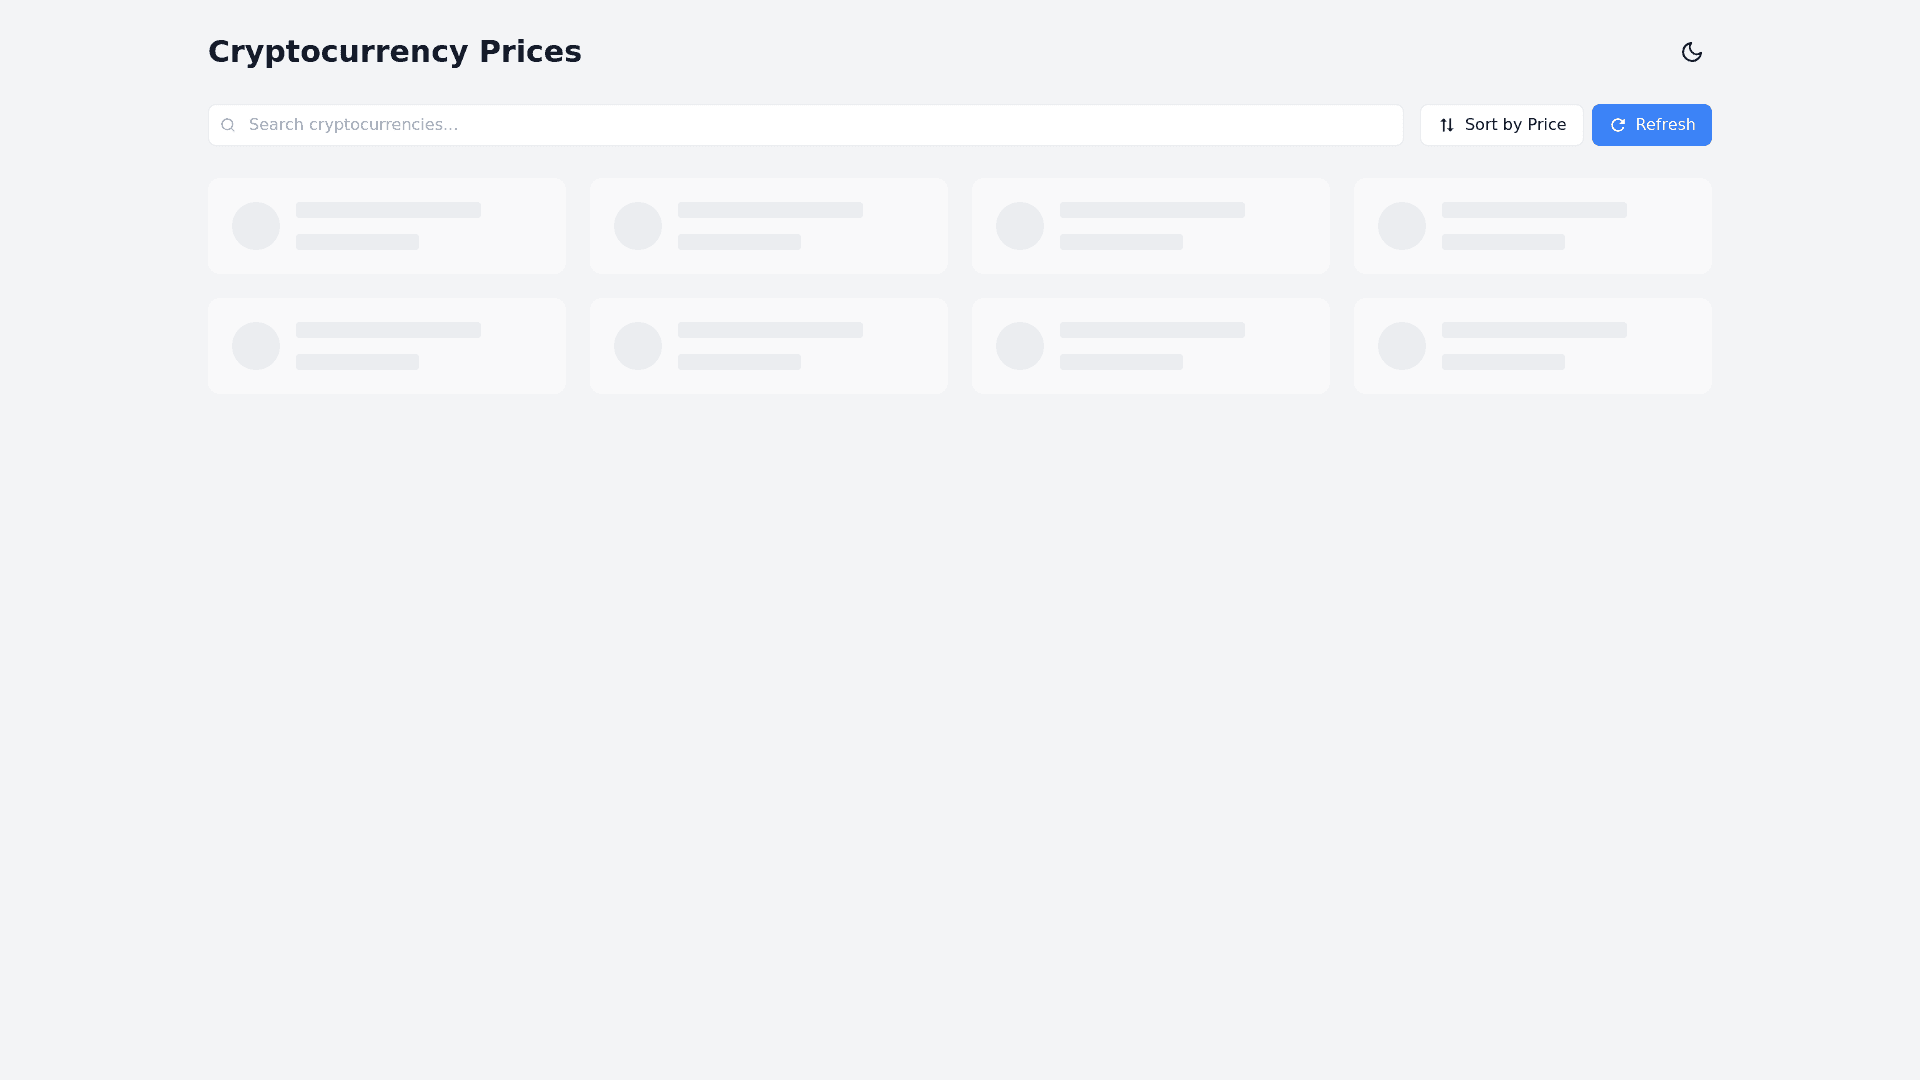The width and height of the screenshot is (1920, 1080).
Task: Click the circle placeholder in the first bottom-row card
Action: tap(256, 346)
